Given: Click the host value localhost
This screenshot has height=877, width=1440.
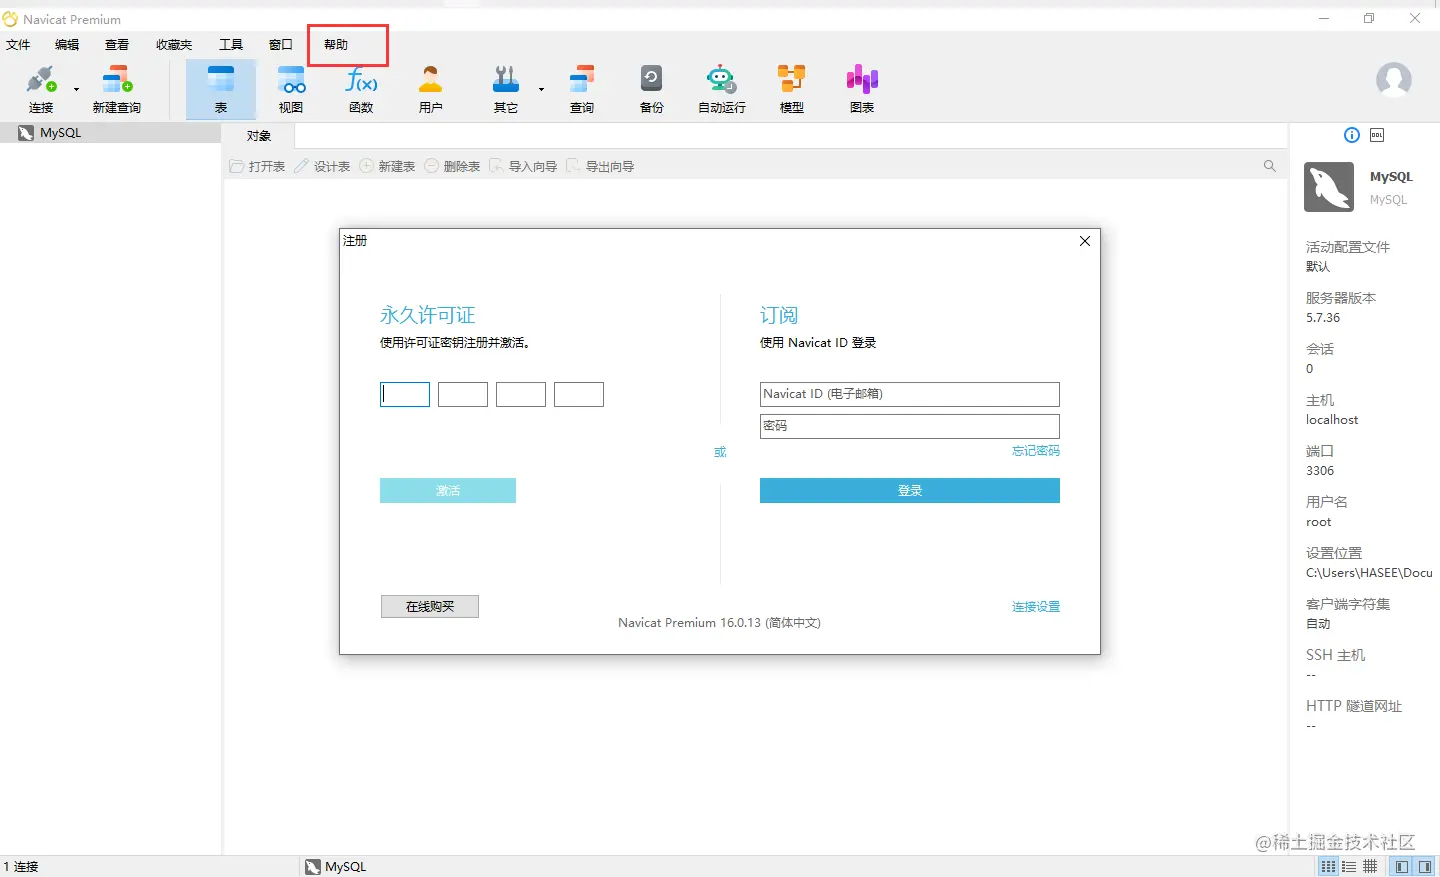Looking at the screenshot, I should (x=1332, y=420).
